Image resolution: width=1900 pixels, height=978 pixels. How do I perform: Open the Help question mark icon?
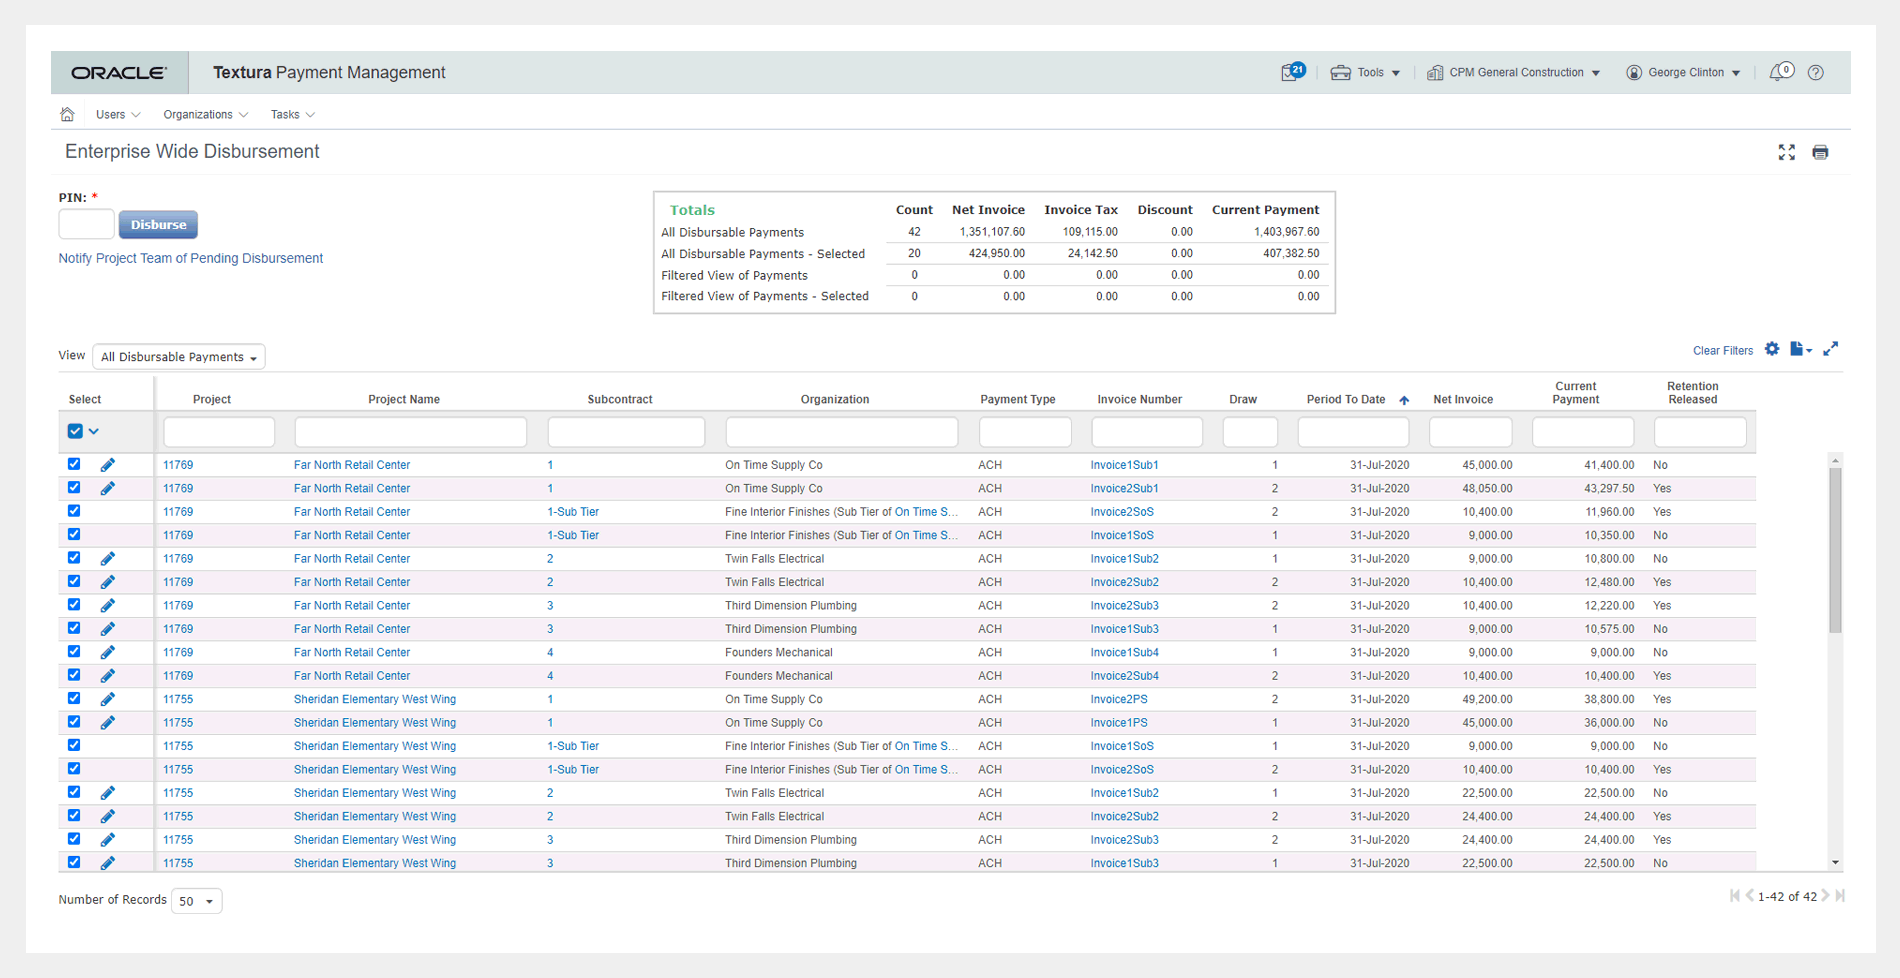pos(1816,72)
